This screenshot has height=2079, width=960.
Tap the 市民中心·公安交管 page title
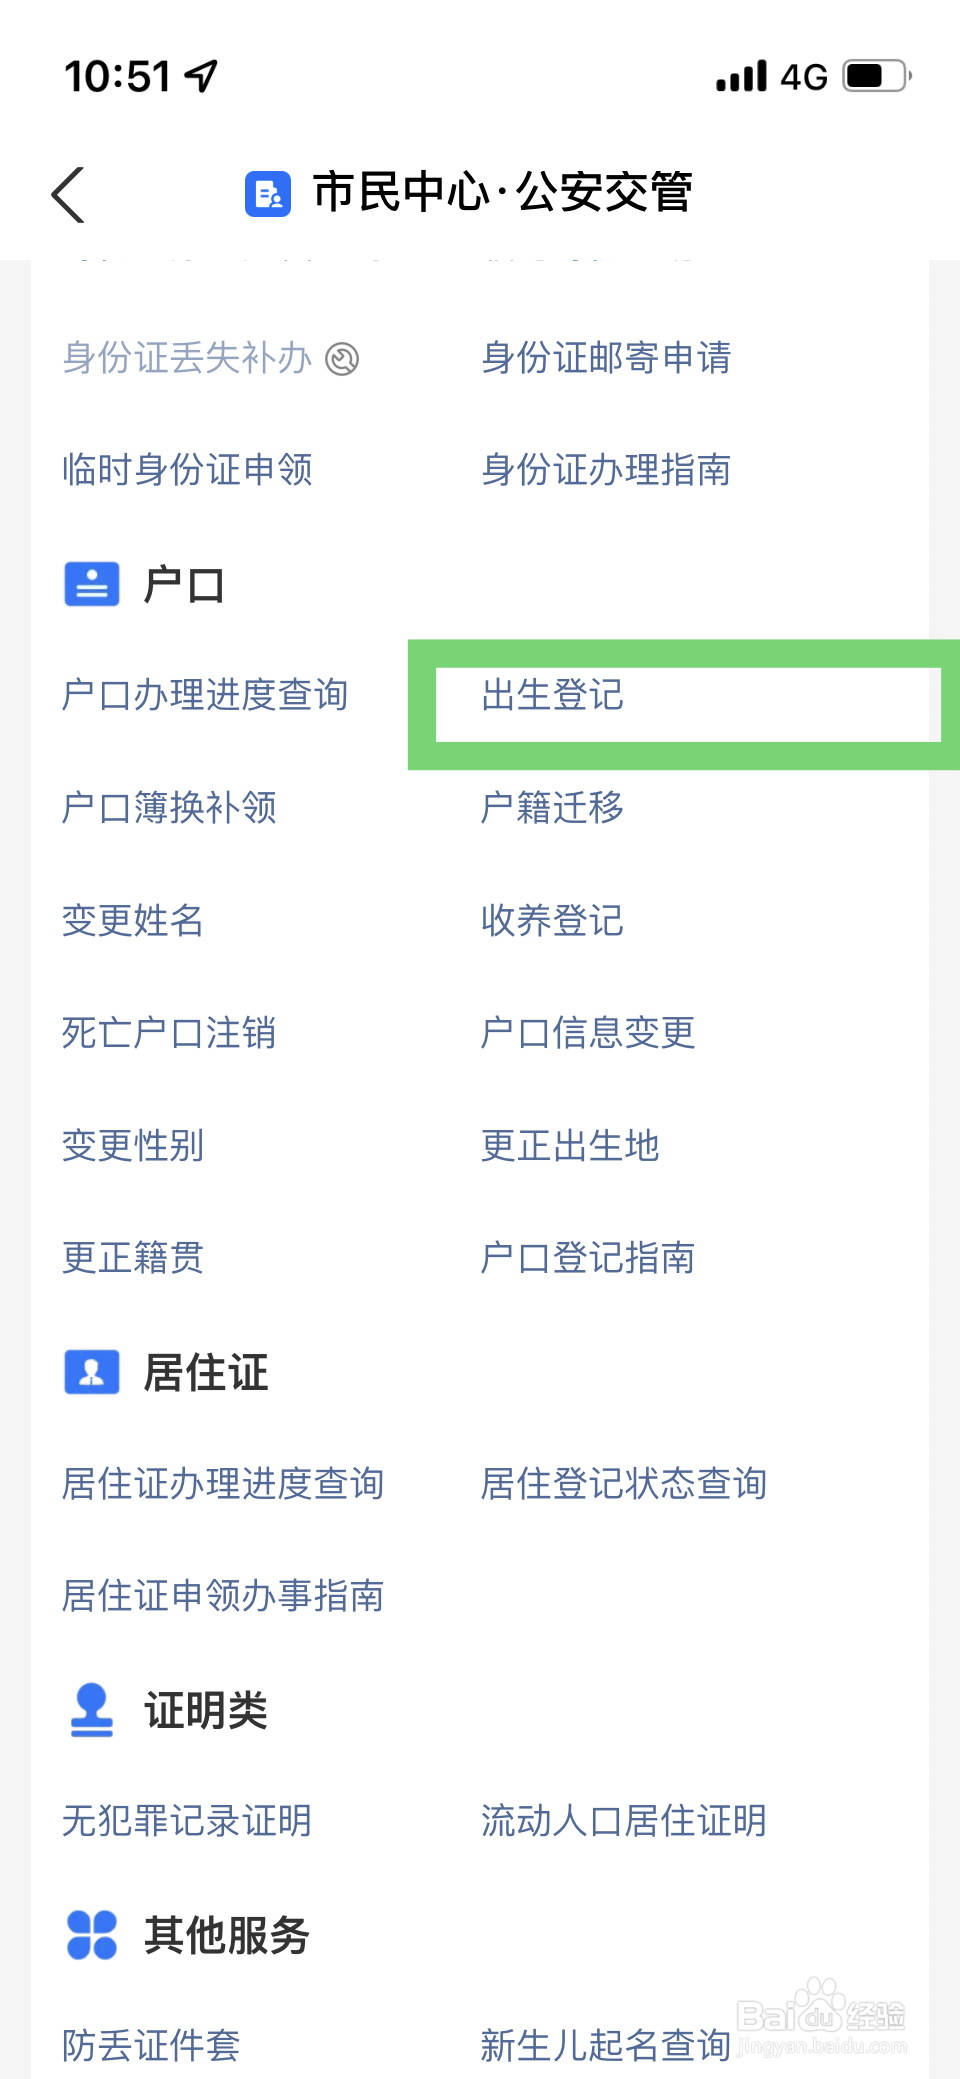coord(503,192)
